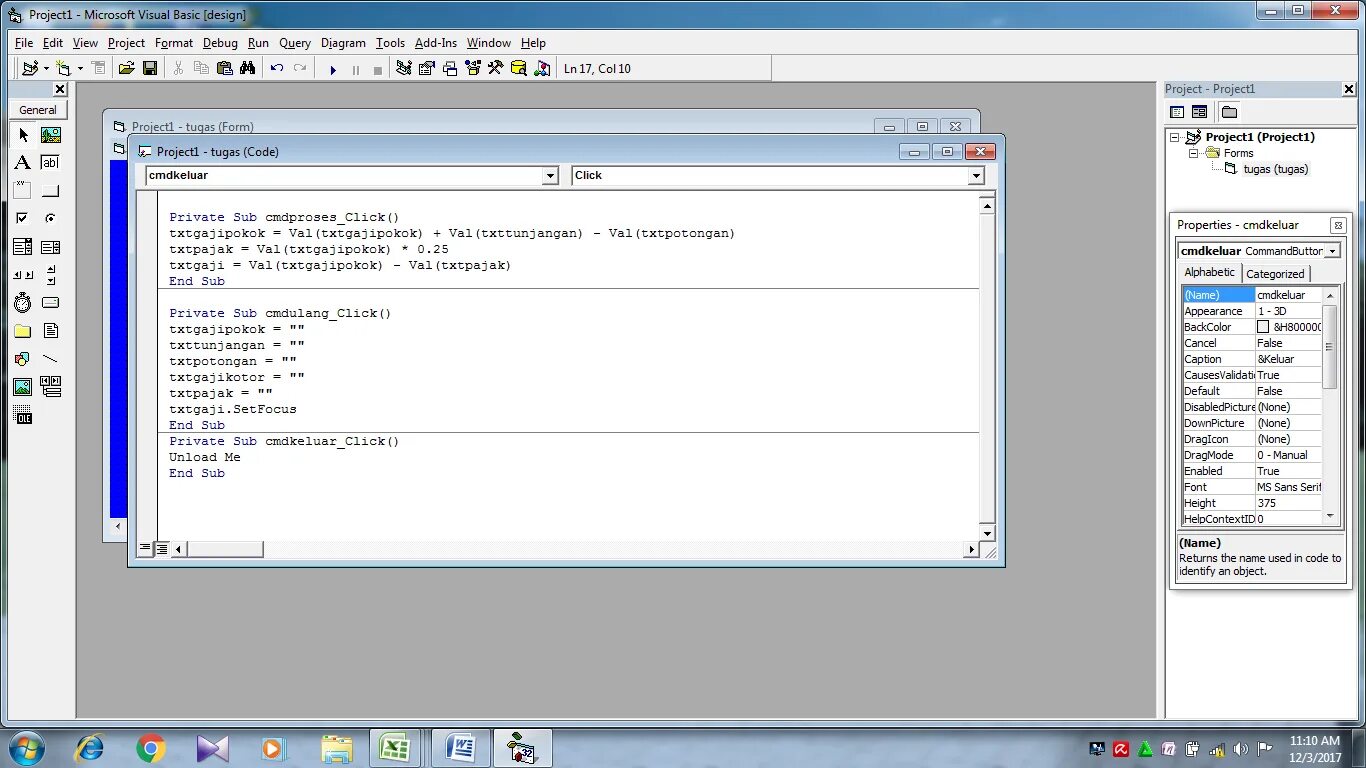
Task: Select the ListBox control tool
Action: (51, 247)
